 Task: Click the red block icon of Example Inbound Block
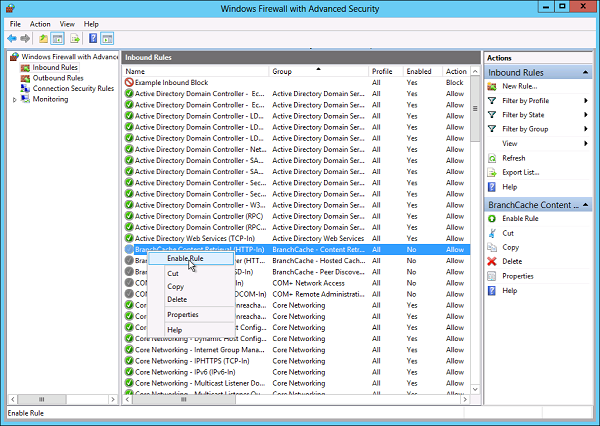129,82
